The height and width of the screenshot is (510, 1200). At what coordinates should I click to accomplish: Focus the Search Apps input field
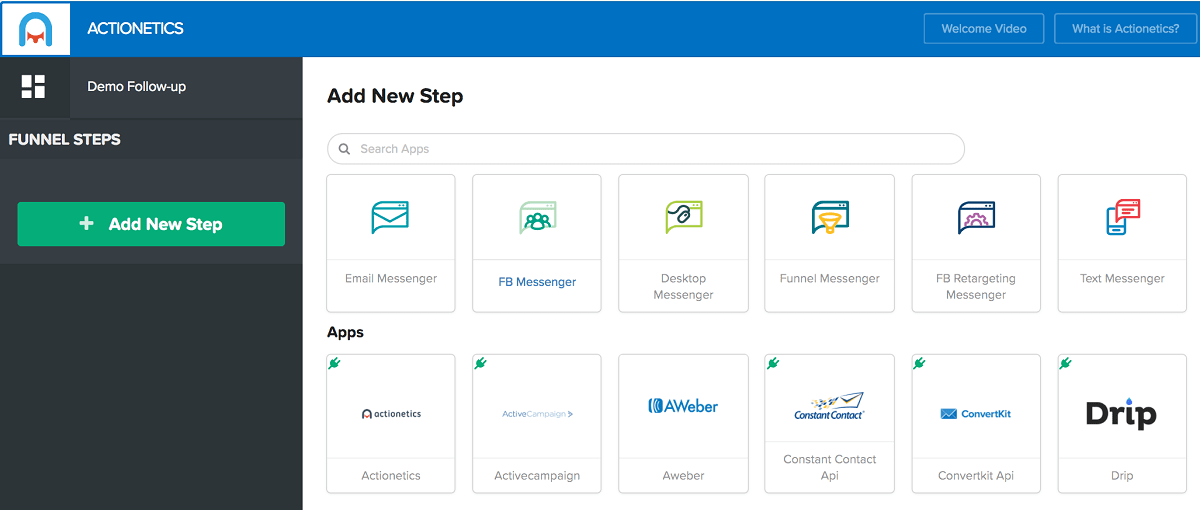click(x=646, y=149)
